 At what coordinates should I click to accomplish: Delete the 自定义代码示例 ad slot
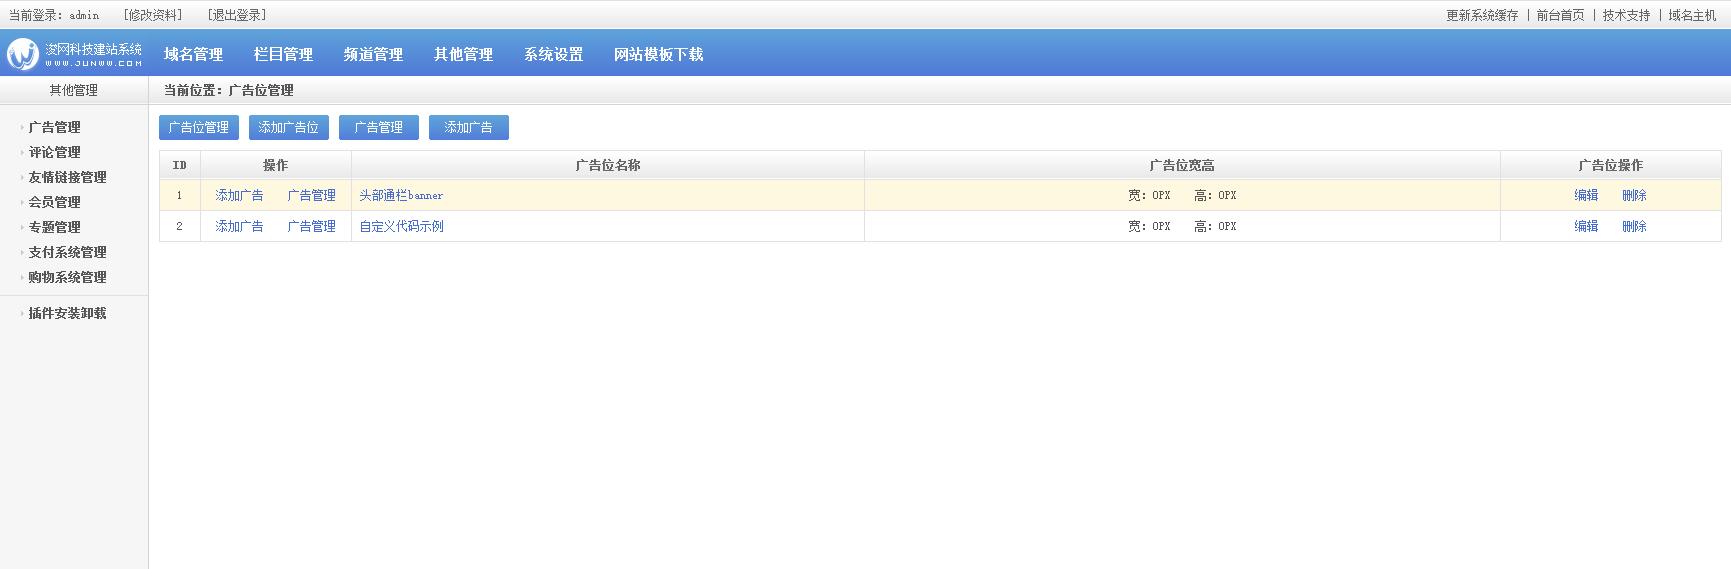point(1634,226)
